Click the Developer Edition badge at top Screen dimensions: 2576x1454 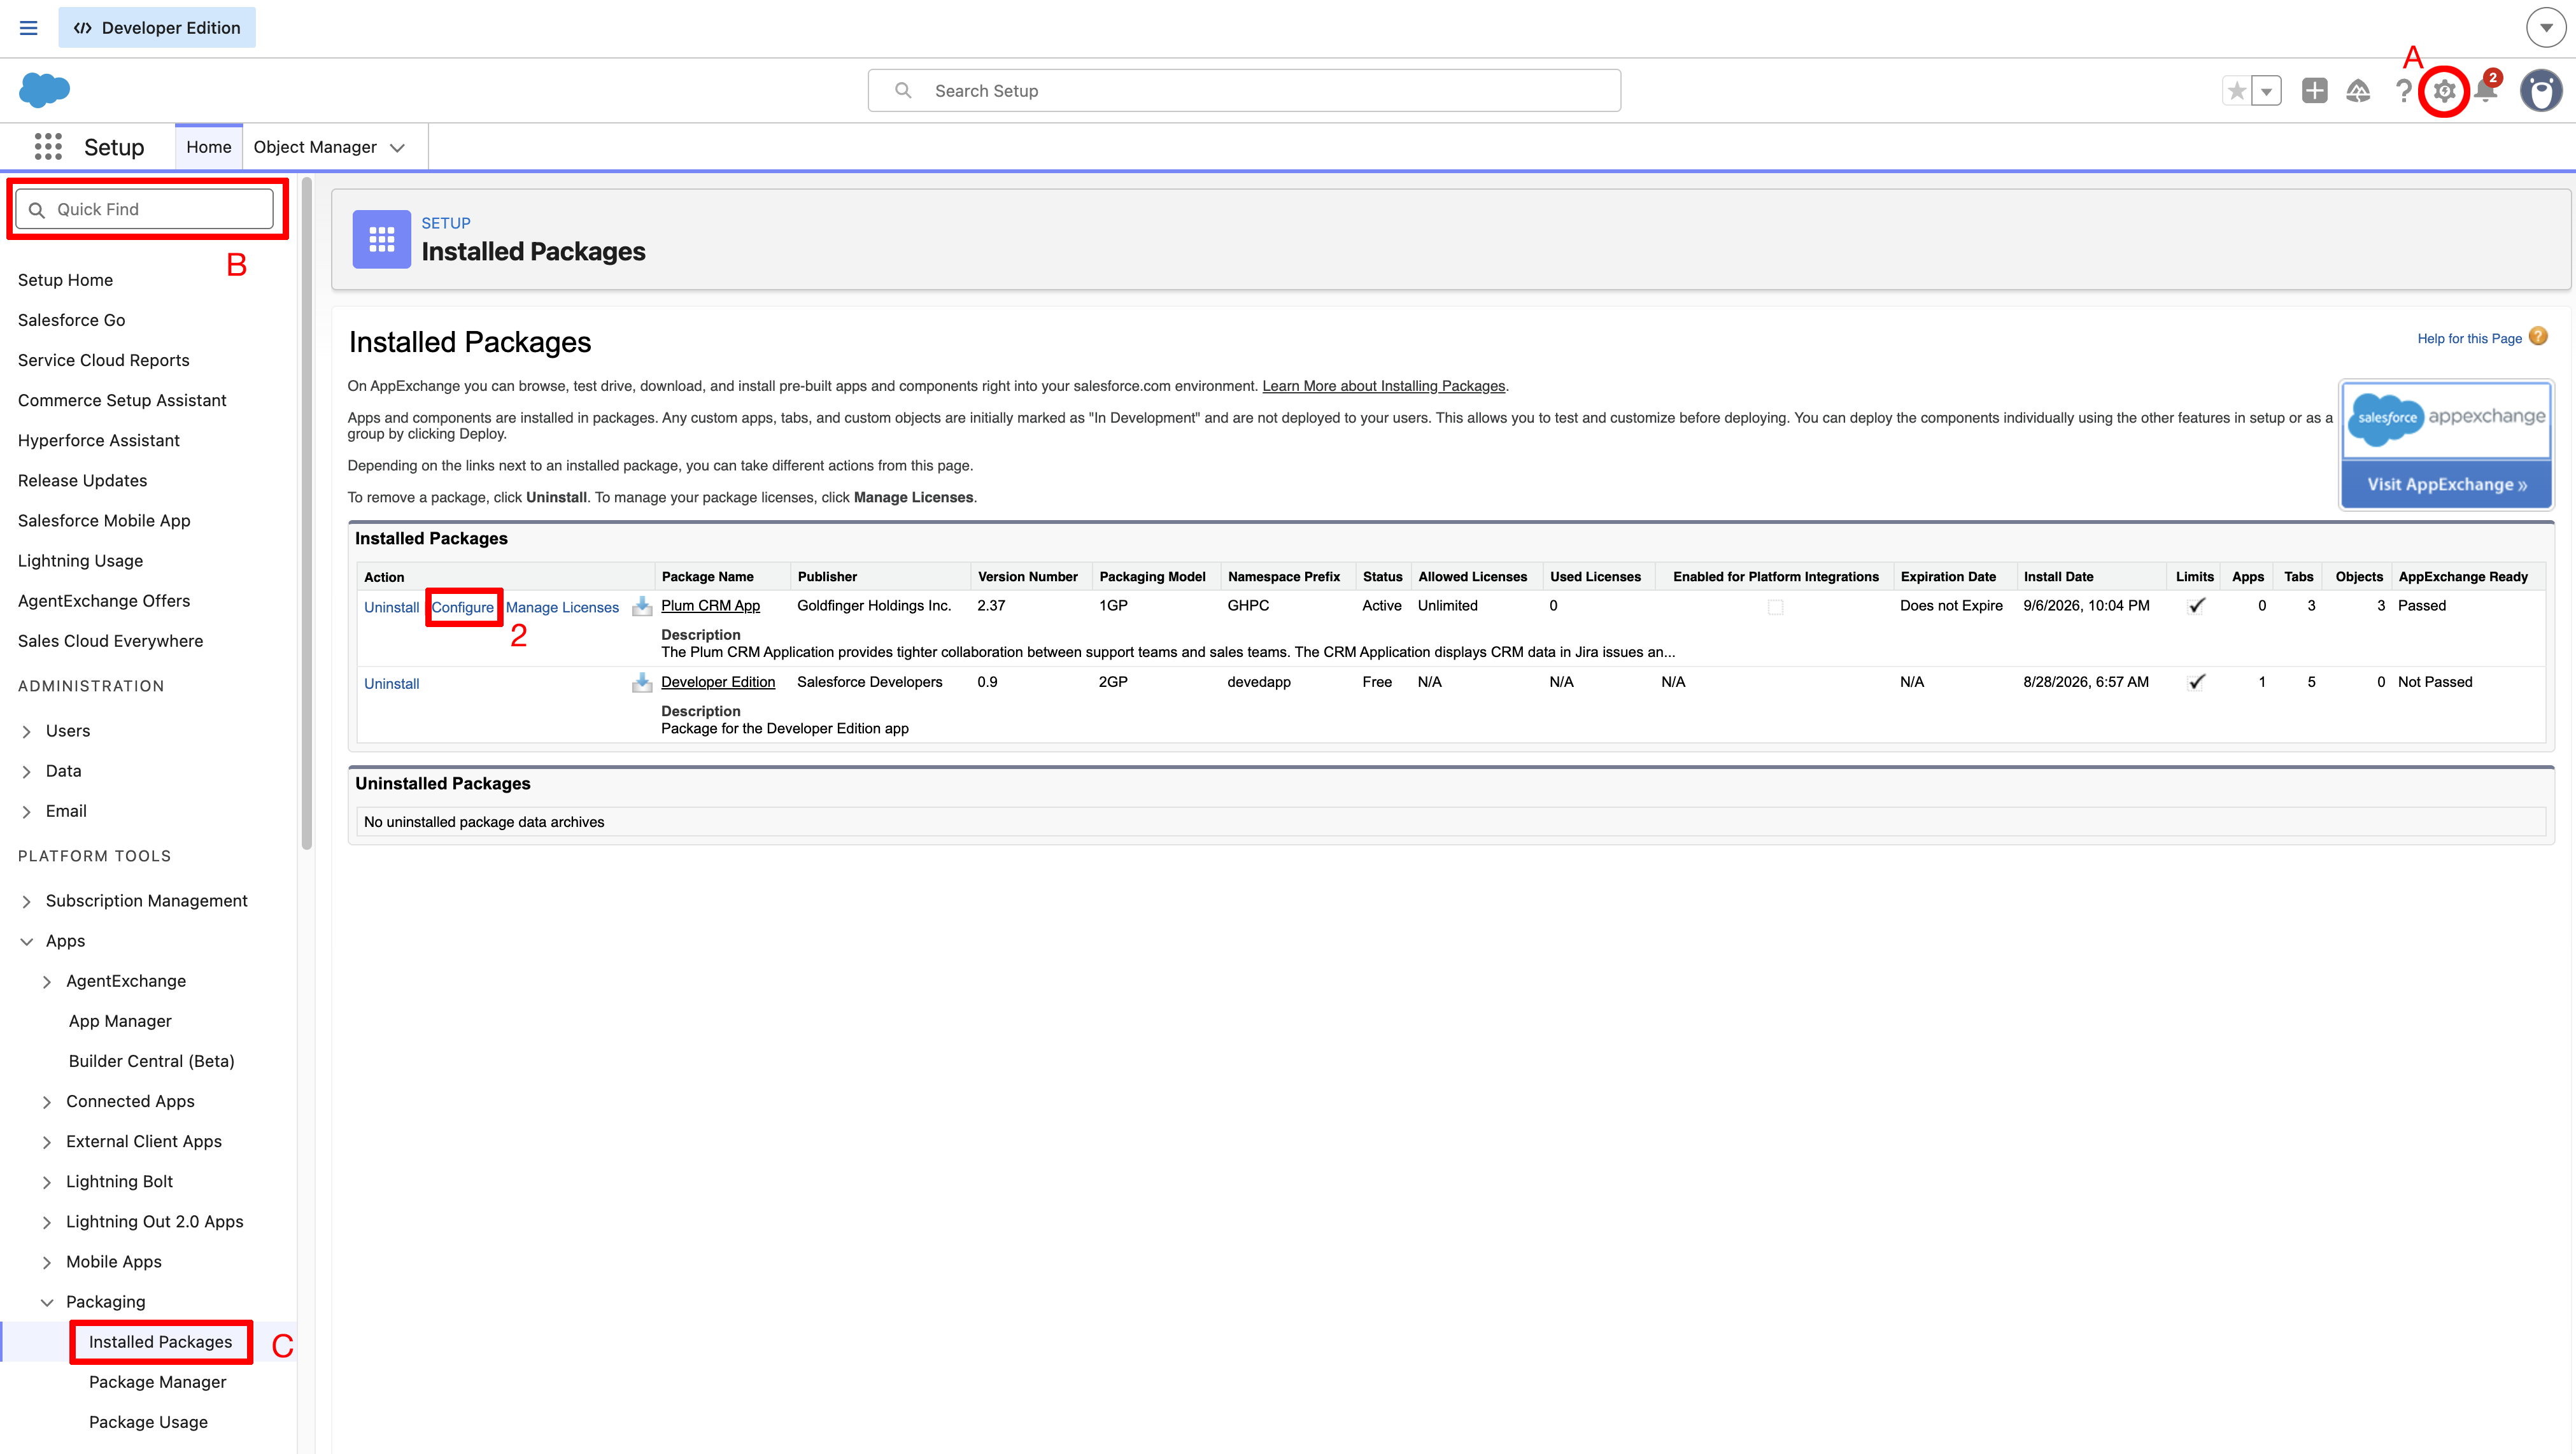(x=157, y=28)
